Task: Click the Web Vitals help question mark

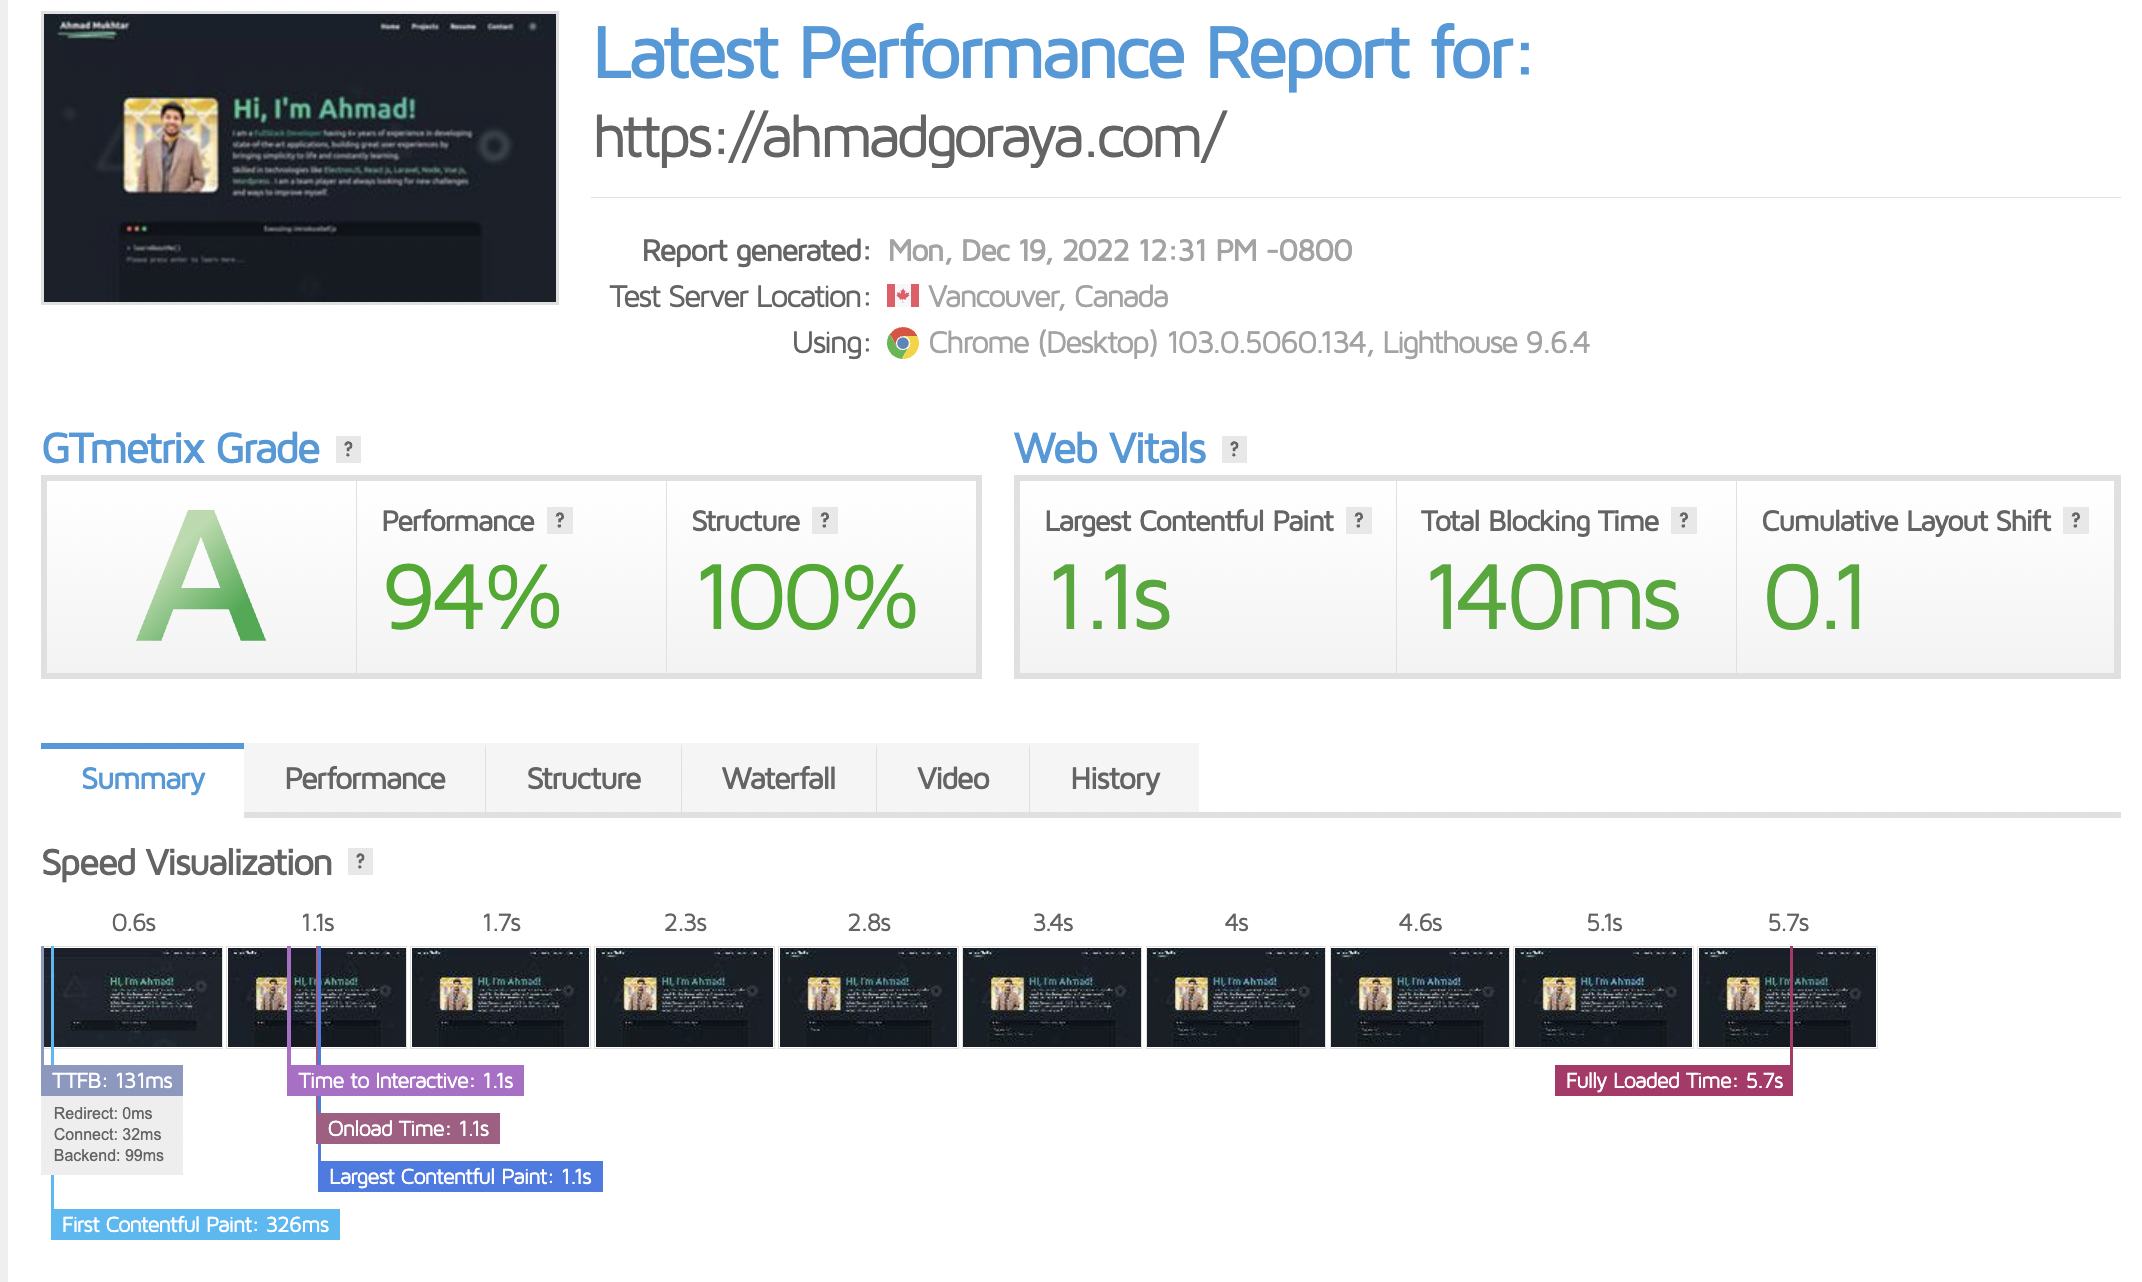Action: 1234,449
